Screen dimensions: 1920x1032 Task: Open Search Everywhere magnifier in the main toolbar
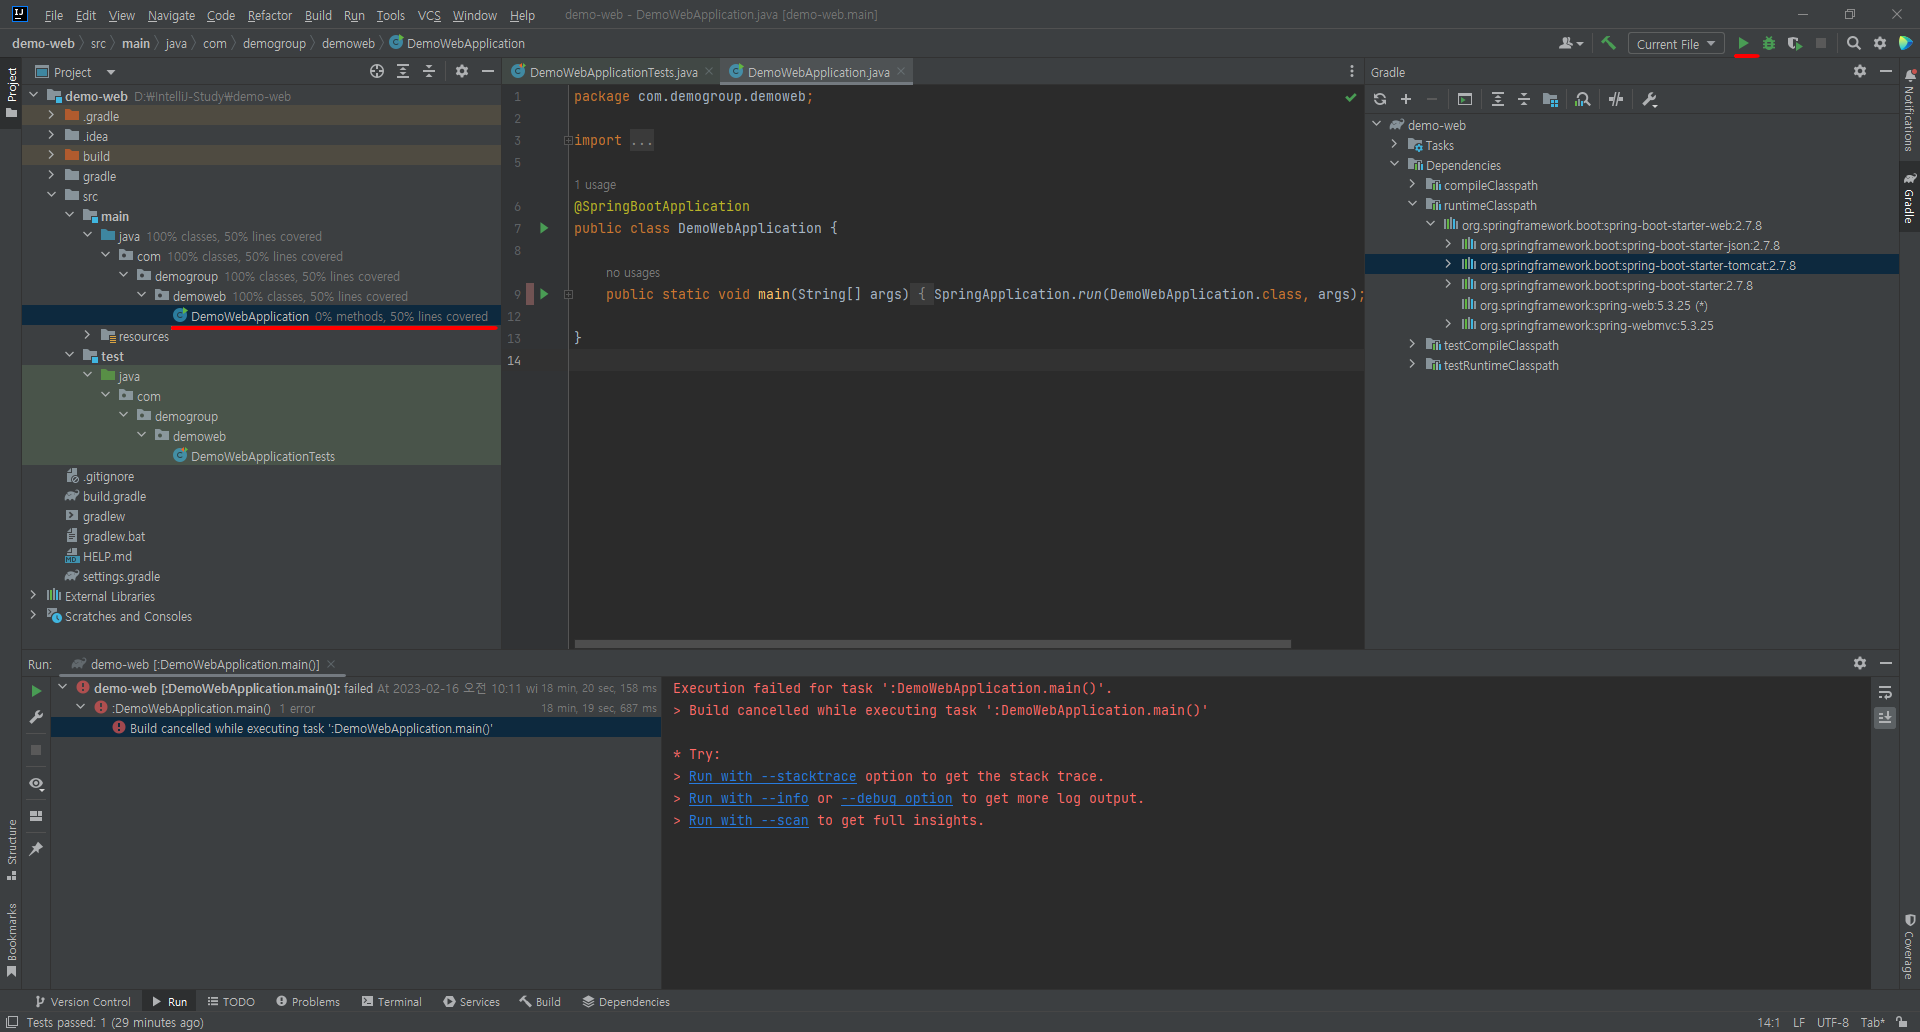click(1854, 43)
